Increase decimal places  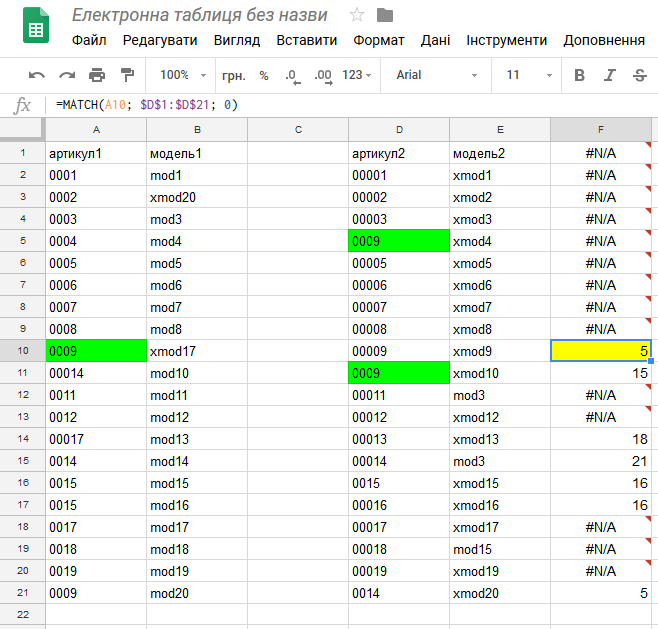pos(323,76)
